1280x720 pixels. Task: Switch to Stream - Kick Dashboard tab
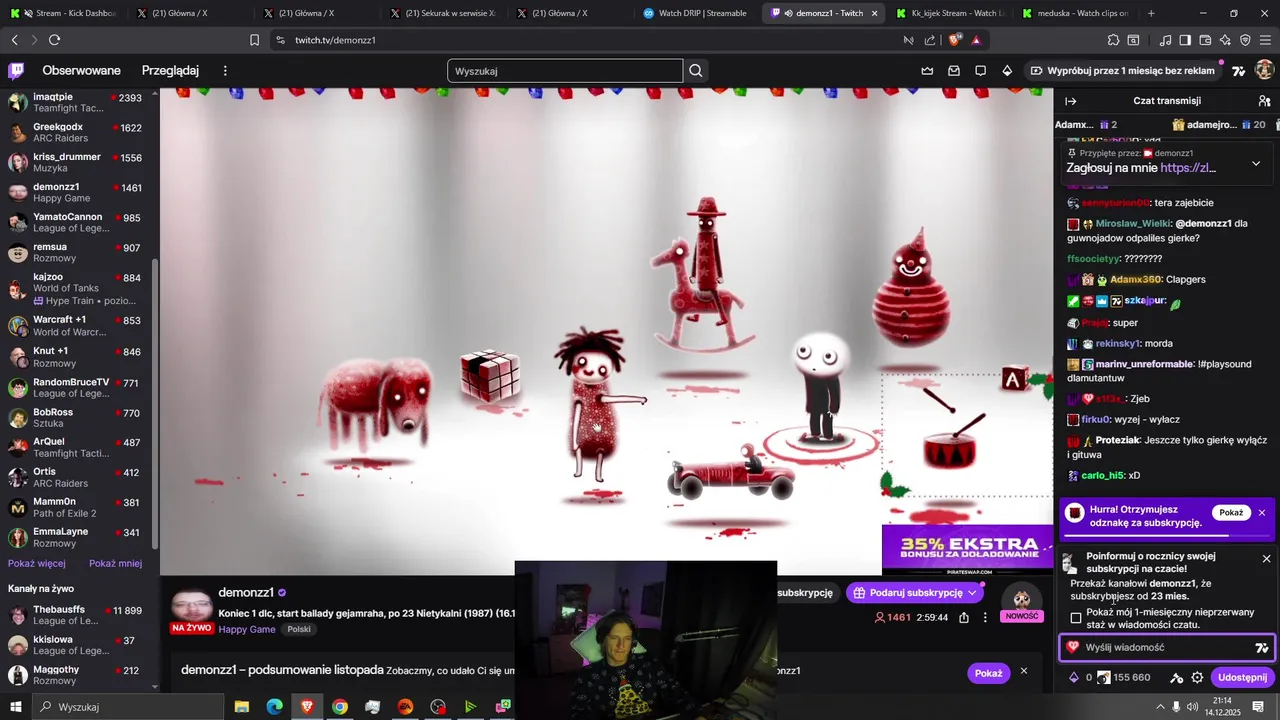[x=65, y=13]
